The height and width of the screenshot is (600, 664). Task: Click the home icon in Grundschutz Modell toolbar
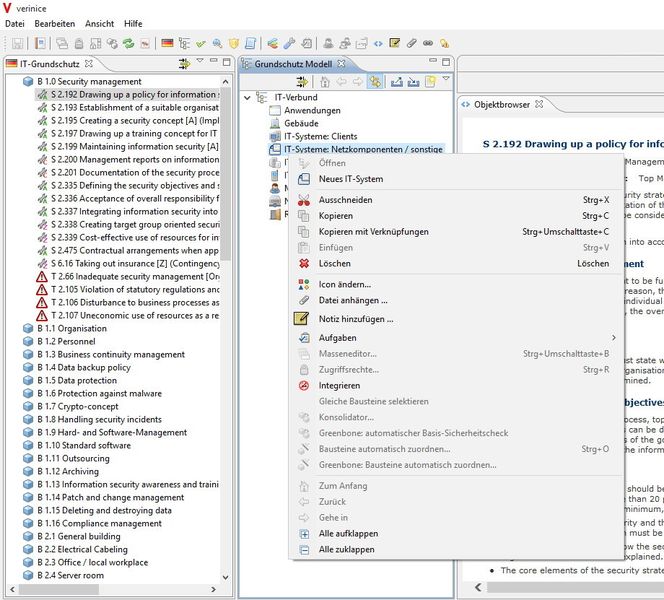325,81
